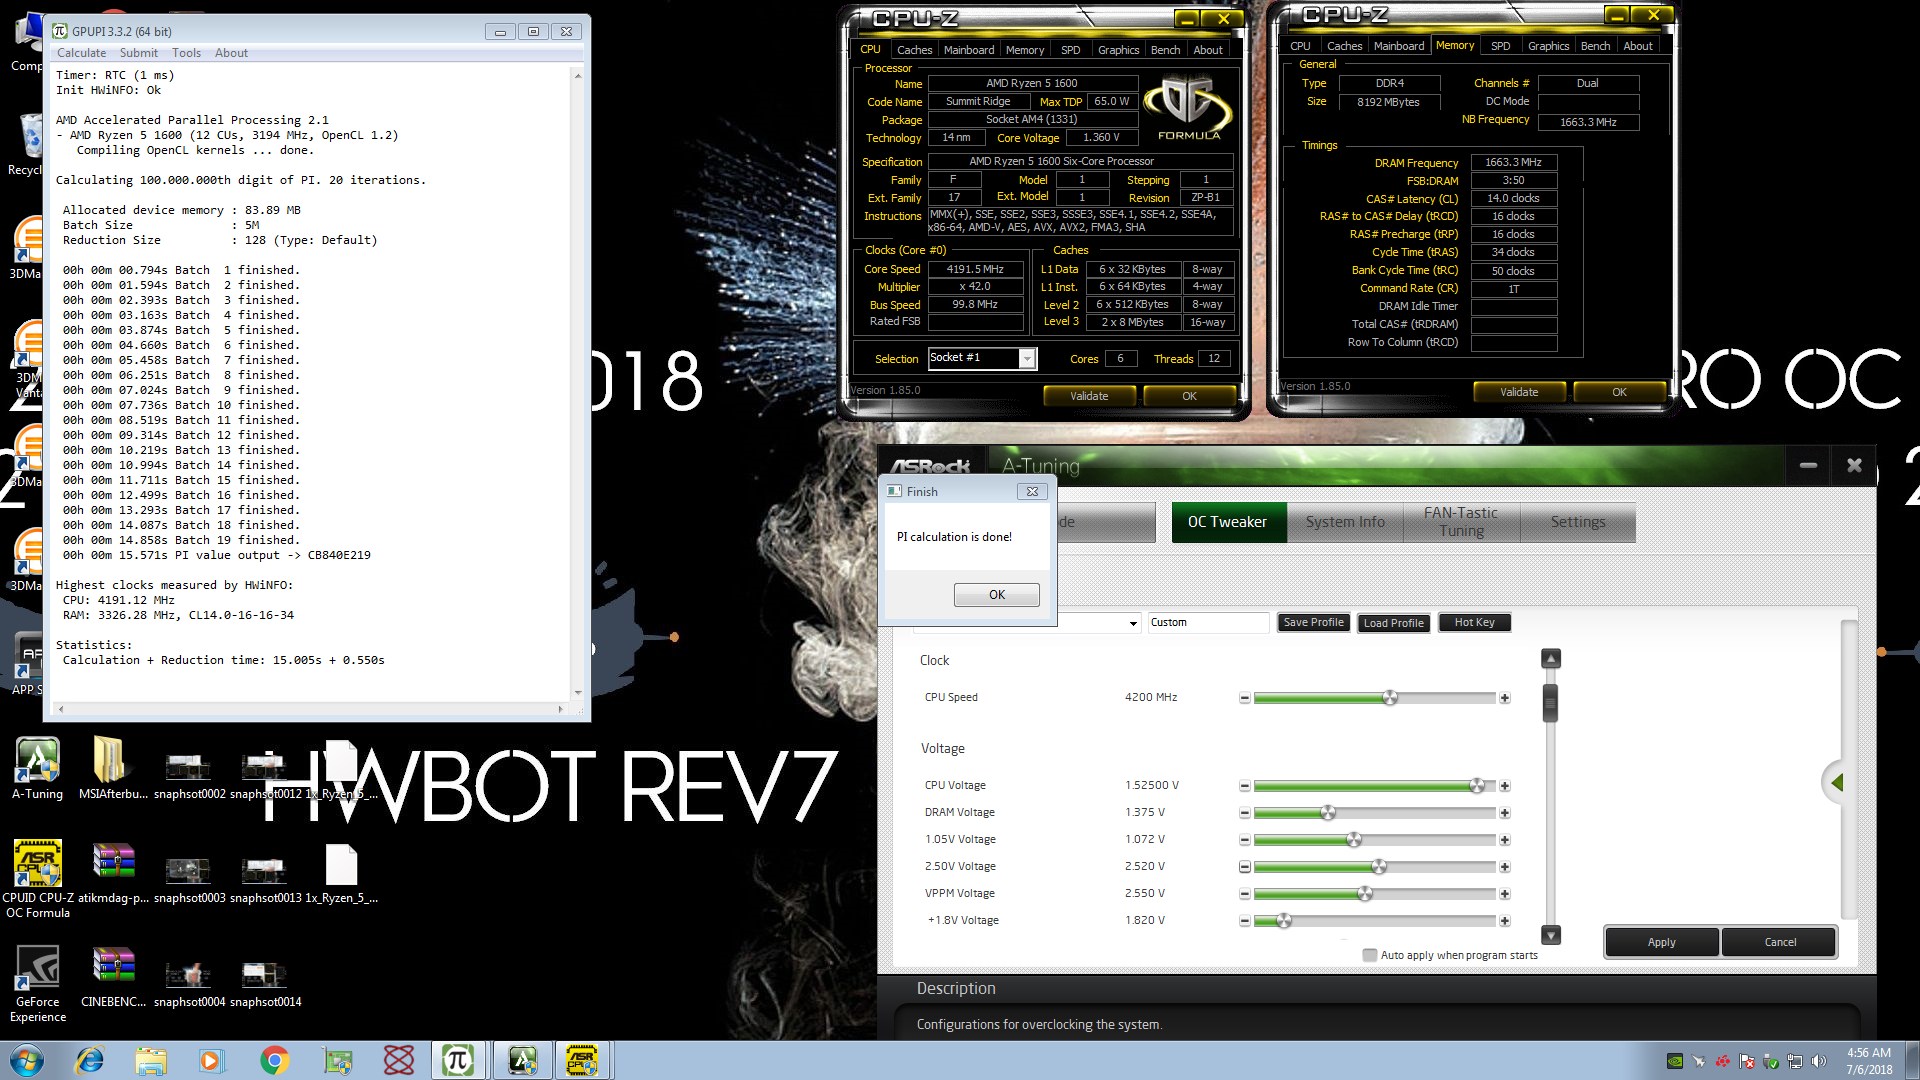Open CPU tab in right CPU-Z window

click(x=1300, y=46)
